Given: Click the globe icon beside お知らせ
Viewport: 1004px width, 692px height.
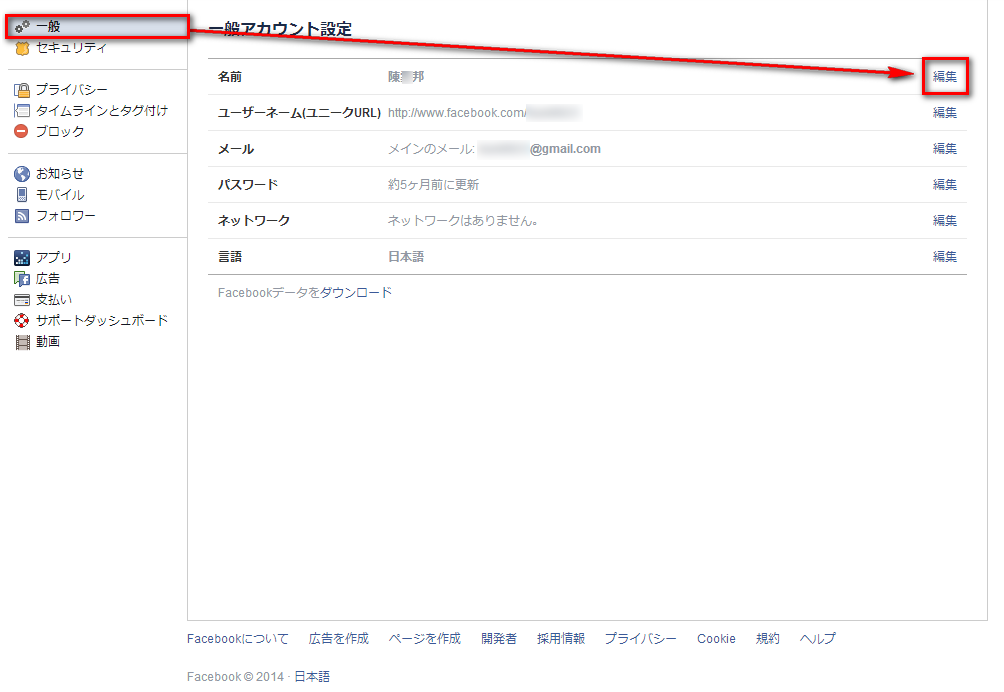Looking at the screenshot, I should (x=22, y=173).
